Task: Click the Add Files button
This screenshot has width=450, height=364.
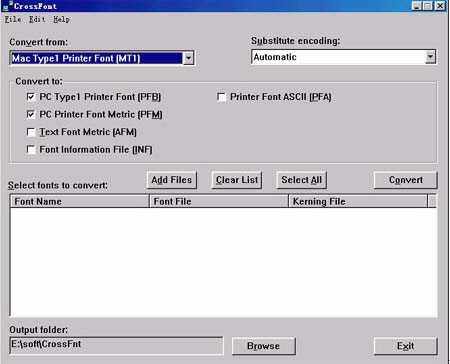Action: click(172, 180)
